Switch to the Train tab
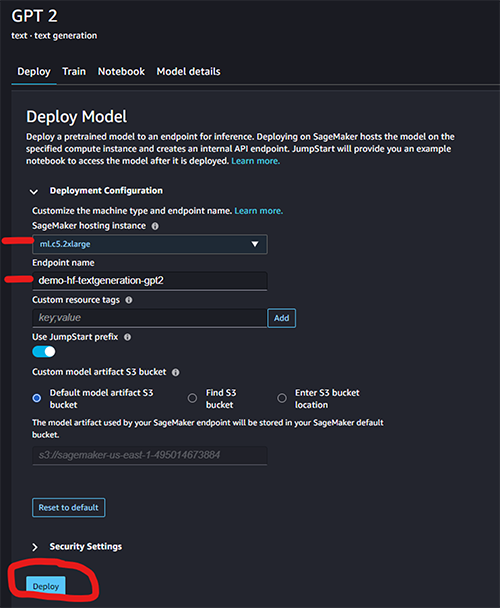This screenshot has width=500, height=608. click(74, 72)
